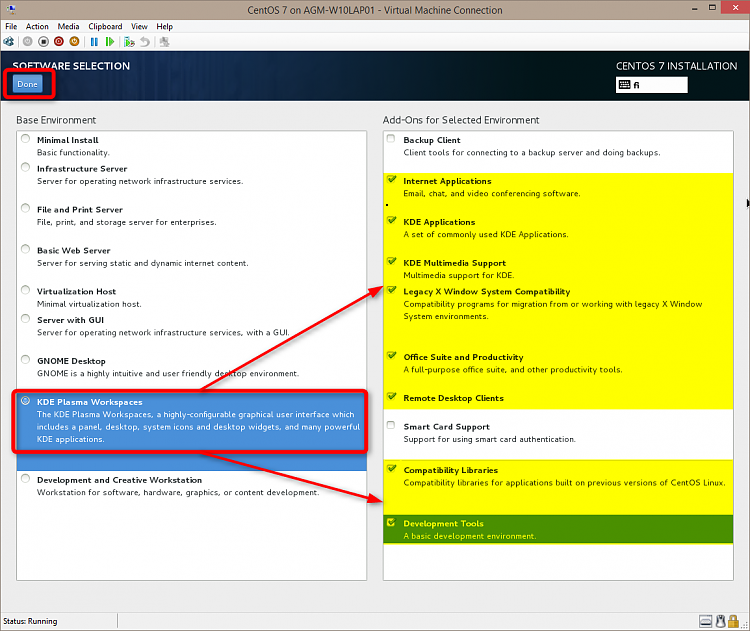
Task: Toggle Legacy X Window System Compatibility checkbox
Action: 392,290
